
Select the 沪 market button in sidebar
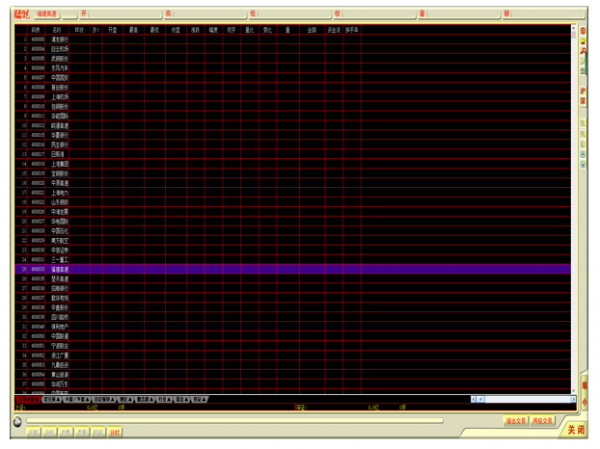(x=583, y=91)
